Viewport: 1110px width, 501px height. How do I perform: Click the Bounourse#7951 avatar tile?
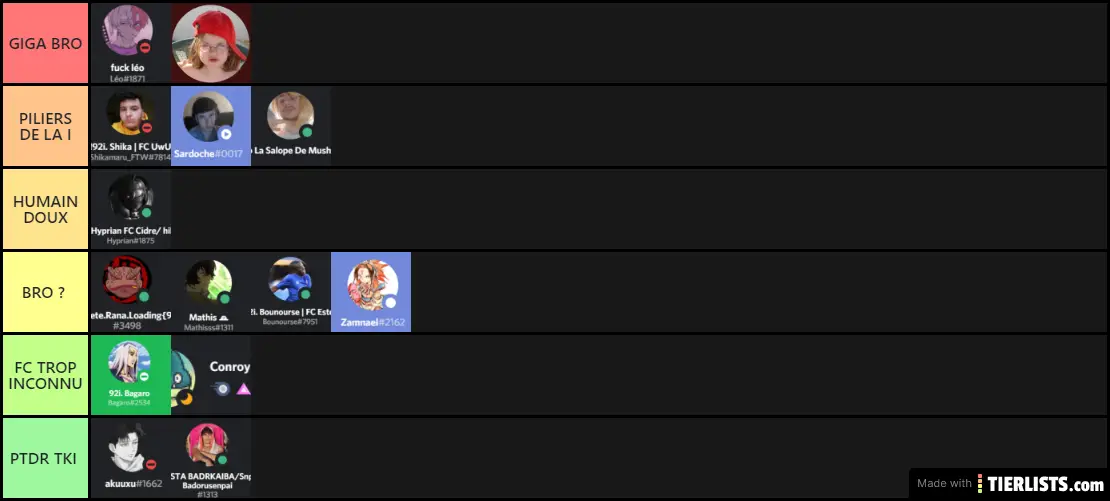coord(291,292)
